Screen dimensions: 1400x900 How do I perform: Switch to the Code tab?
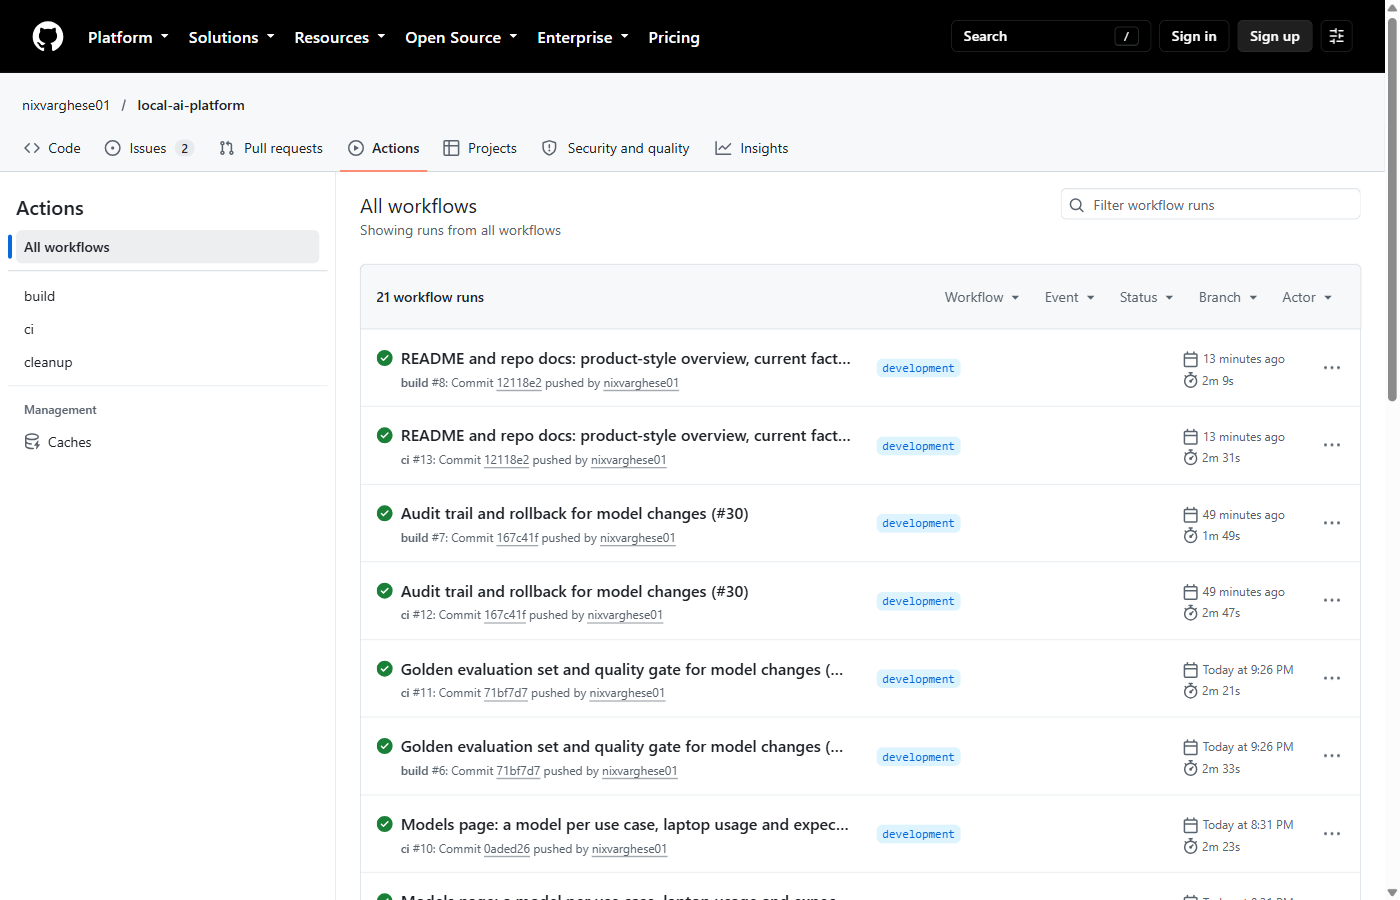pyautogui.click(x=52, y=148)
